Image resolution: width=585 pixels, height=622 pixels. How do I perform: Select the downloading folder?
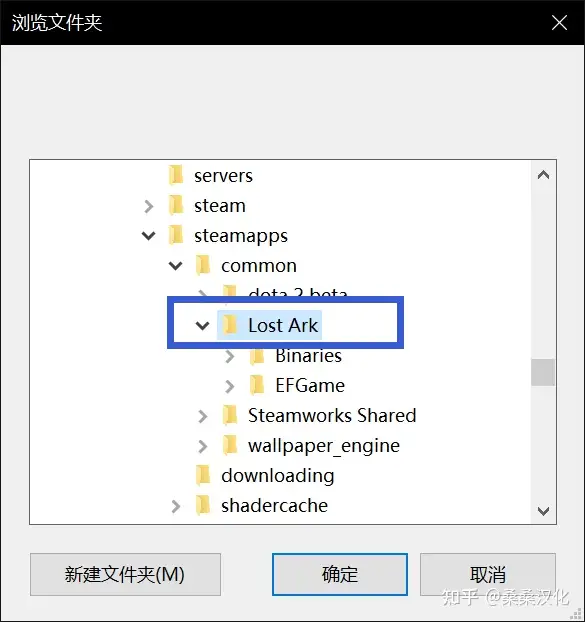[x=278, y=476]
